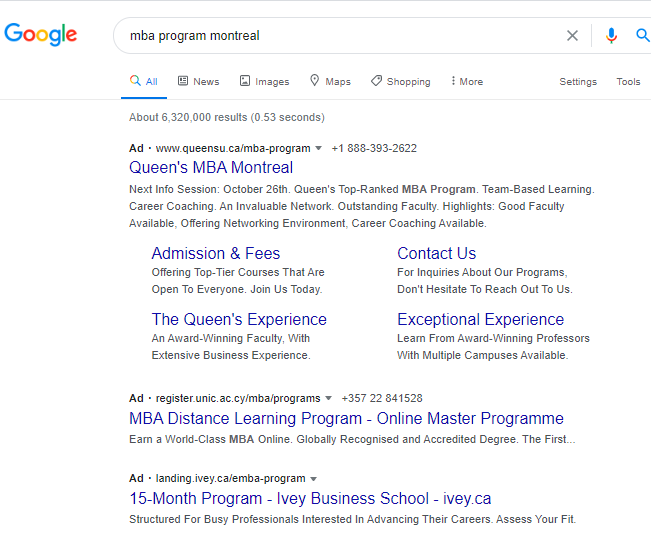The width and height of the screenshot is (651, 546).
Task: Open search Tools
Action: pyautogui.click(x=628, y=82)
